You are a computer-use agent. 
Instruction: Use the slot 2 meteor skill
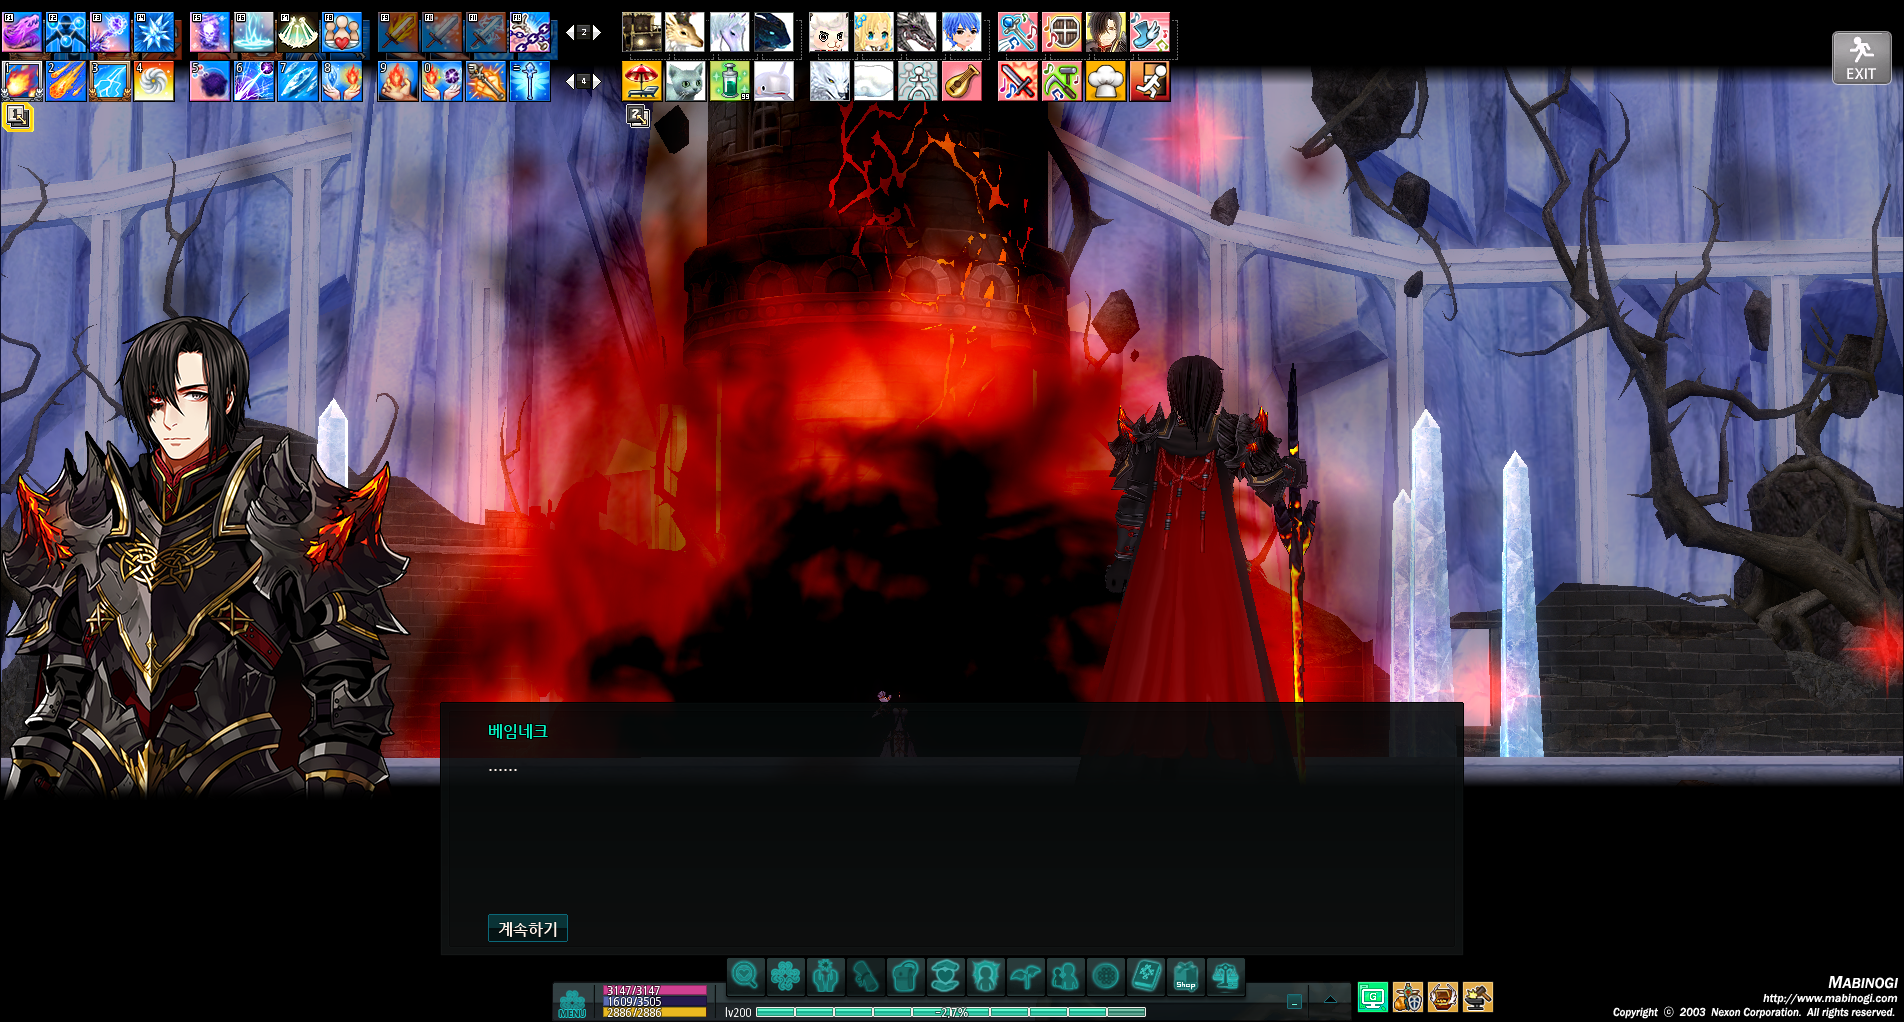point(66,82)
